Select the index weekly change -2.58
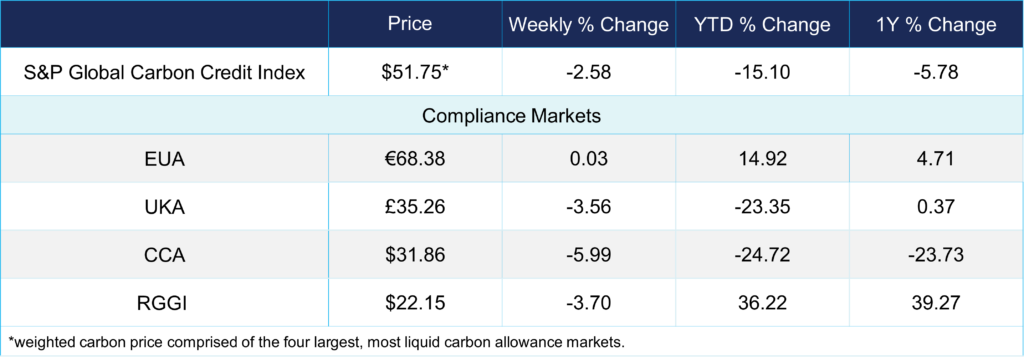The width and height of the screenshot is (1024, 360). 588,72
